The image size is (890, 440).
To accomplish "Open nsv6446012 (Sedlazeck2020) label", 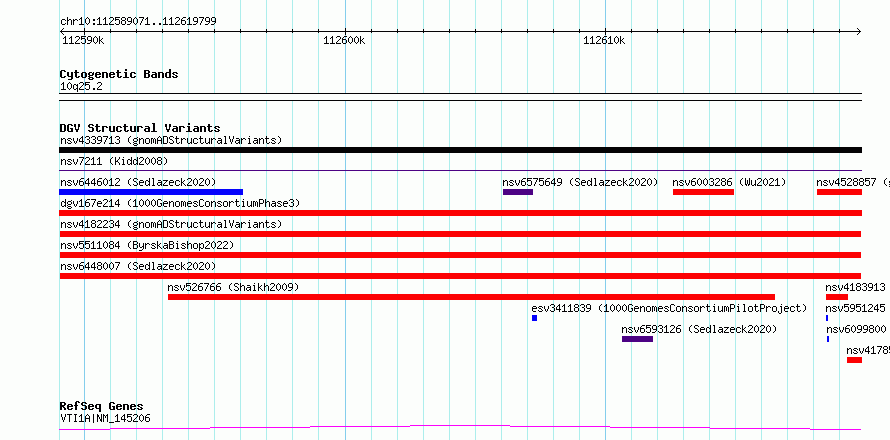I will point(138,182).
